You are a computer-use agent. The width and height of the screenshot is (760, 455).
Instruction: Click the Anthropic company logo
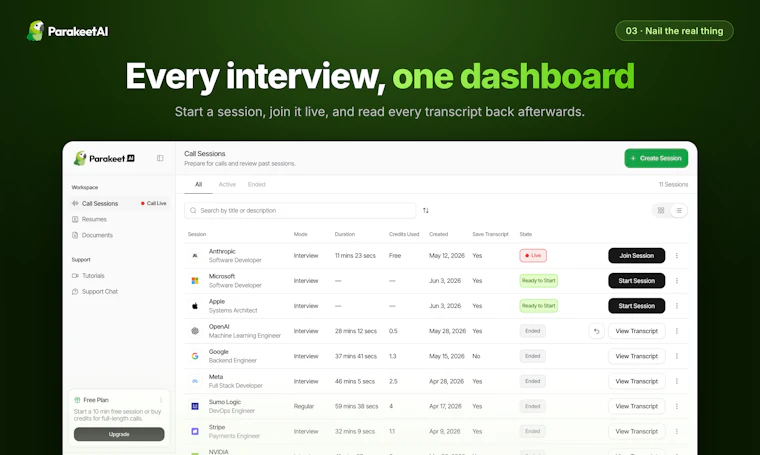tap(195, 255)
